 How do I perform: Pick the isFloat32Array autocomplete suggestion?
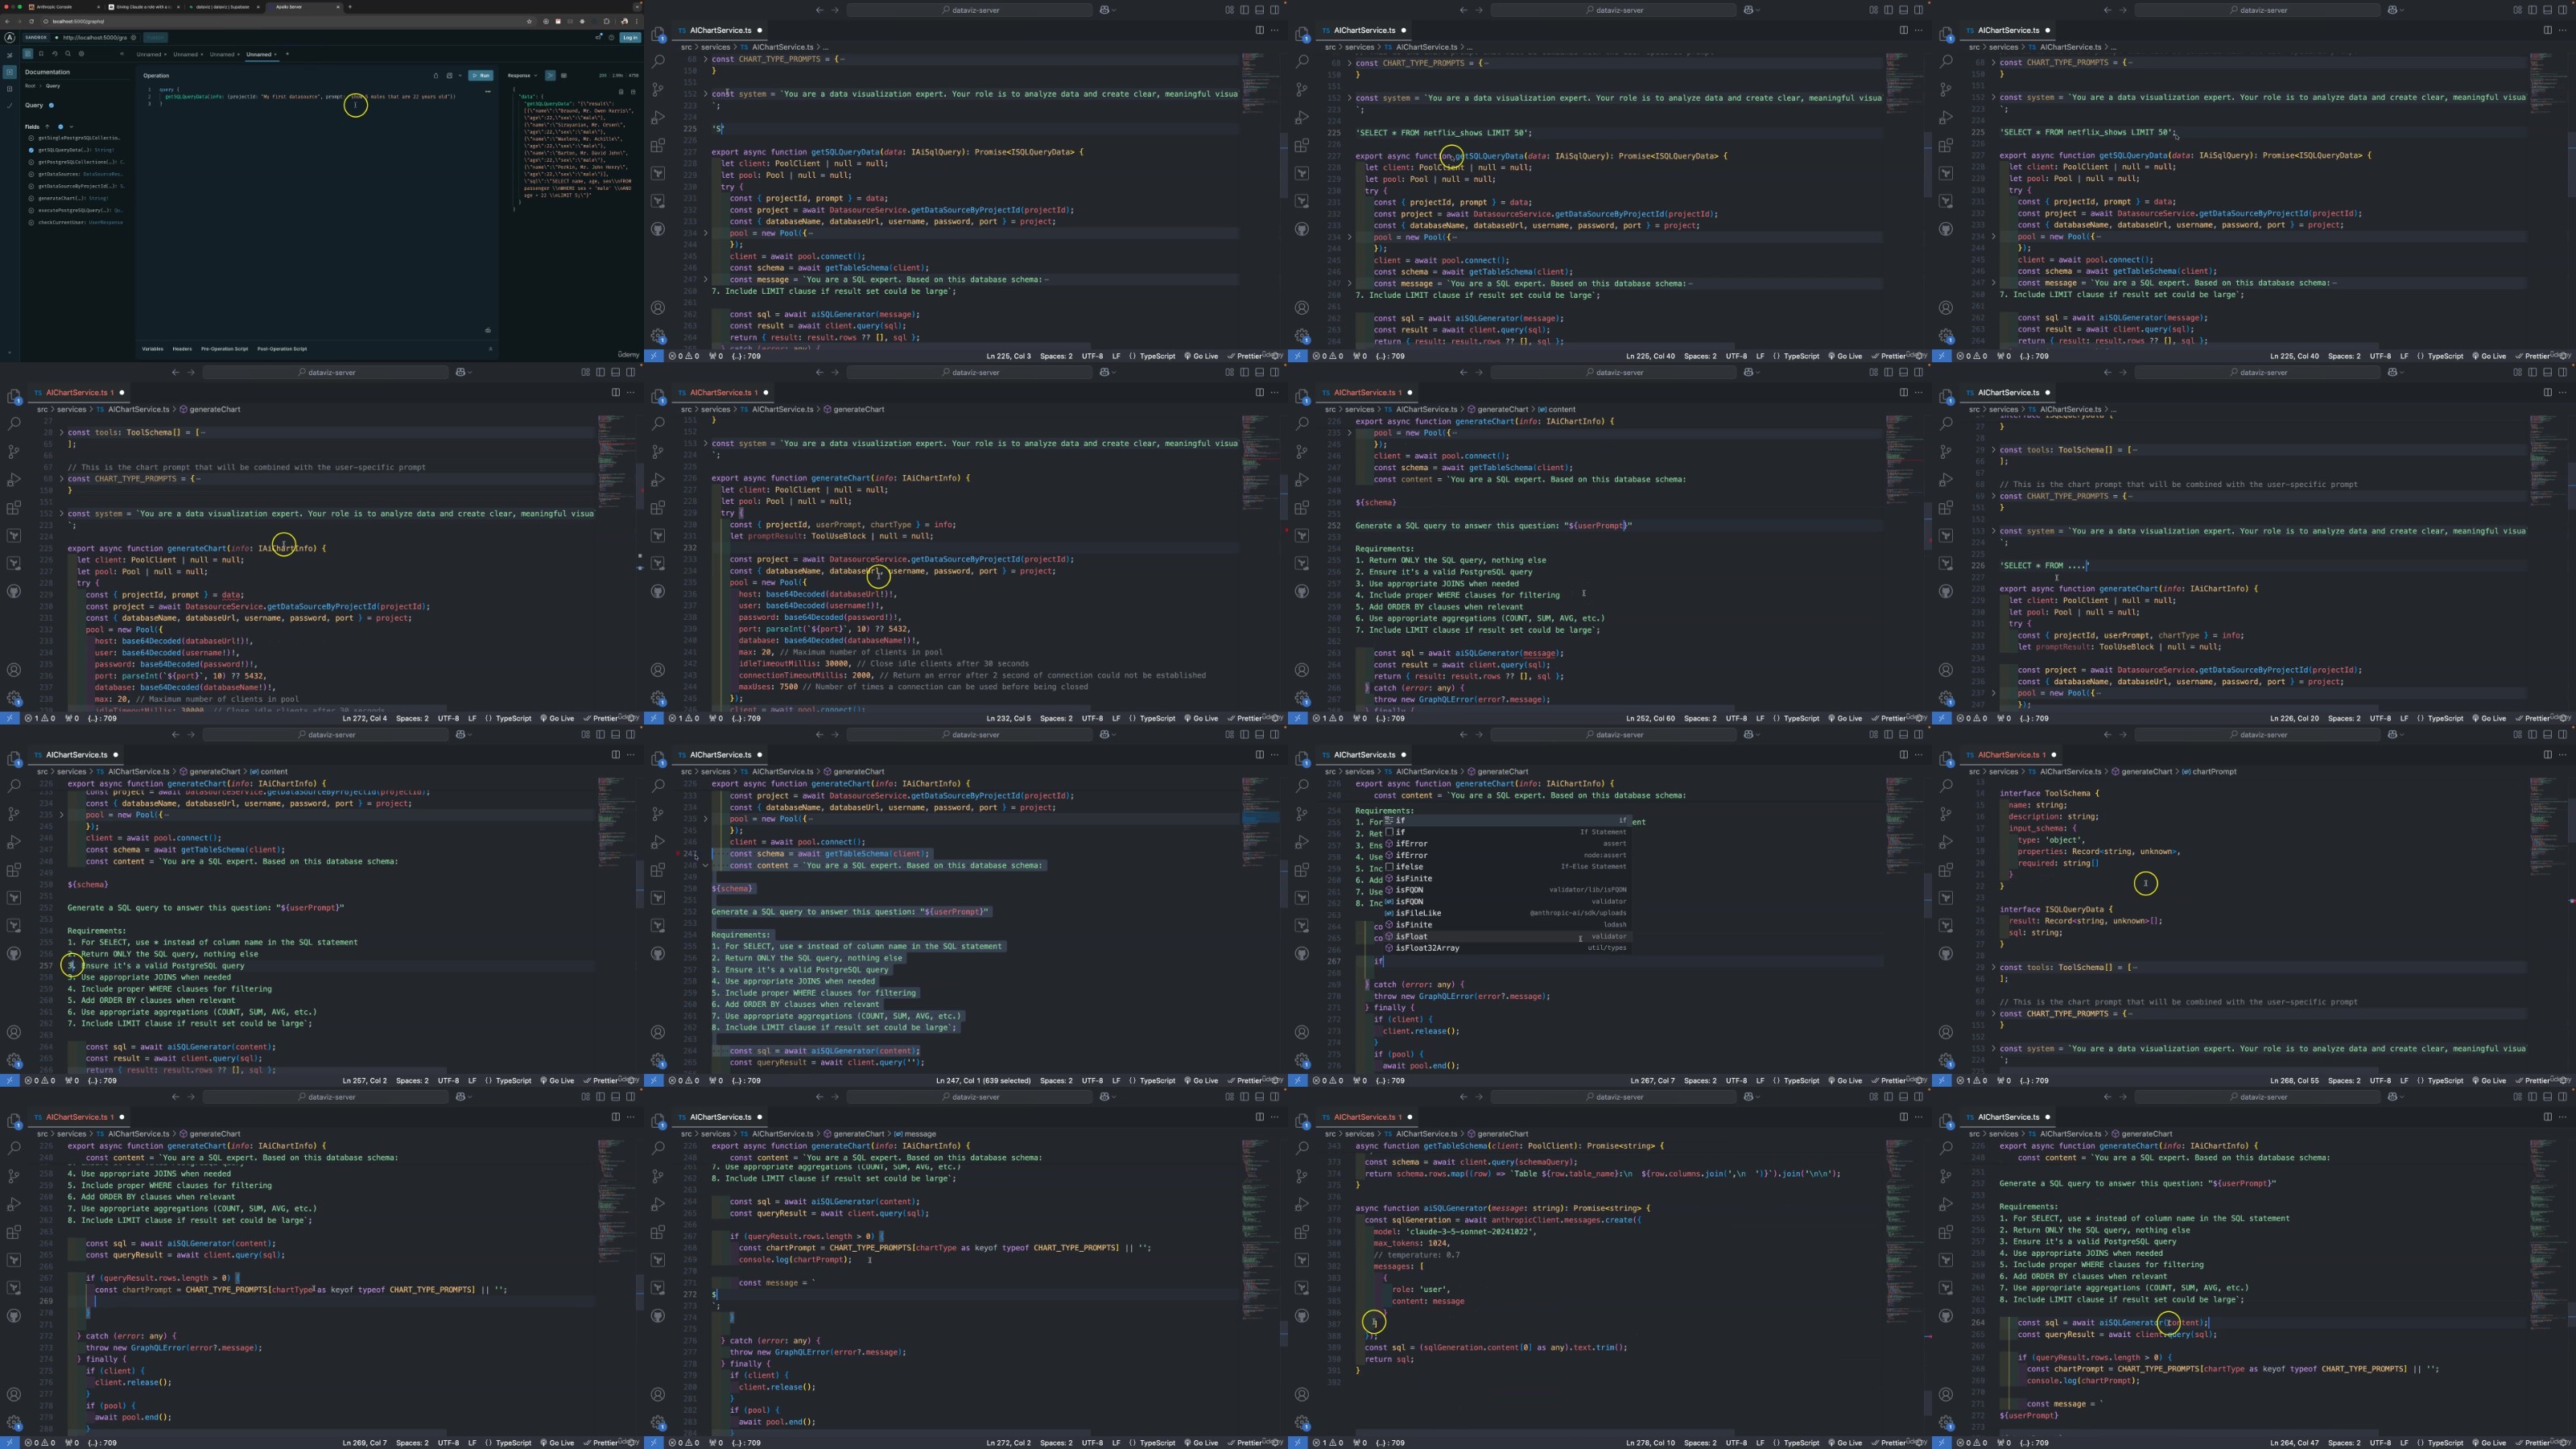[1506, 948]
